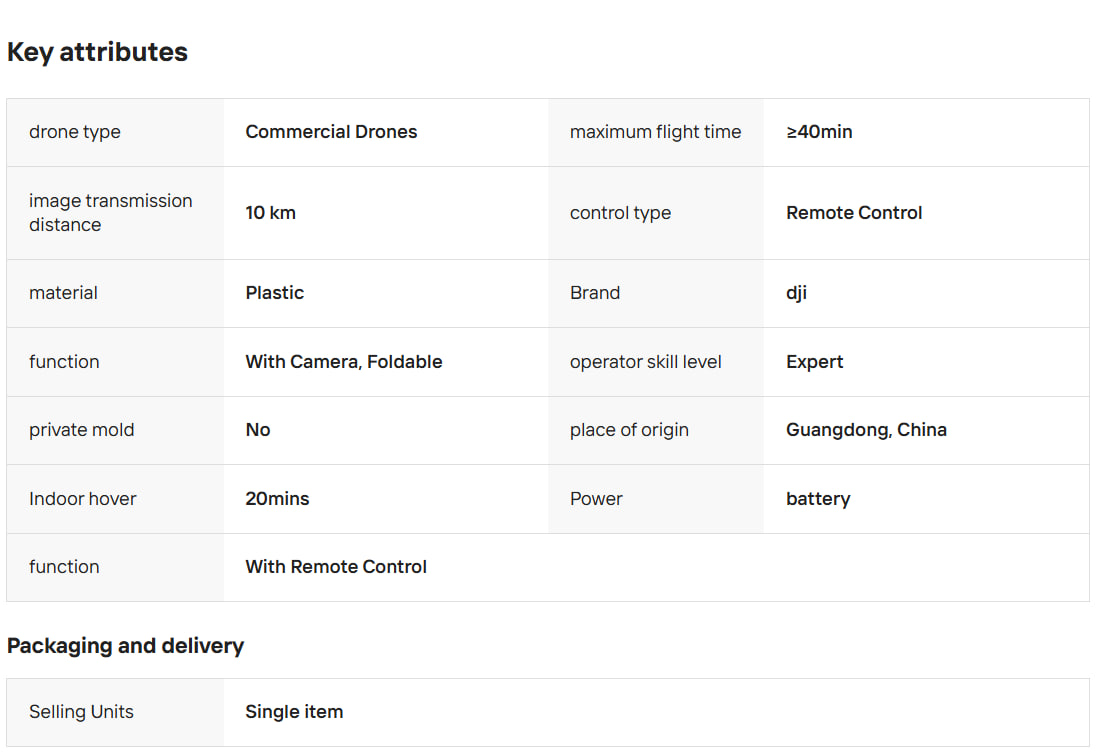This screenshot has width=1101, height=754.
Task: Click the Packaging and delivery heading
Action: (125, 646)
